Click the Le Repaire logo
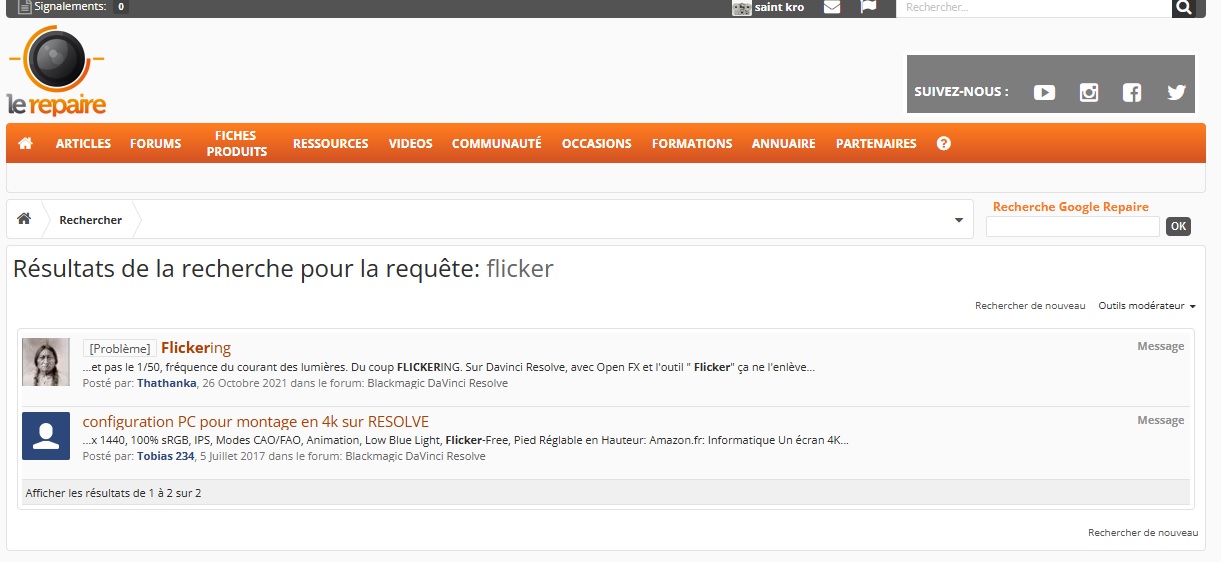The height and width of the screenshot is (562, 1221). (56, 70)
